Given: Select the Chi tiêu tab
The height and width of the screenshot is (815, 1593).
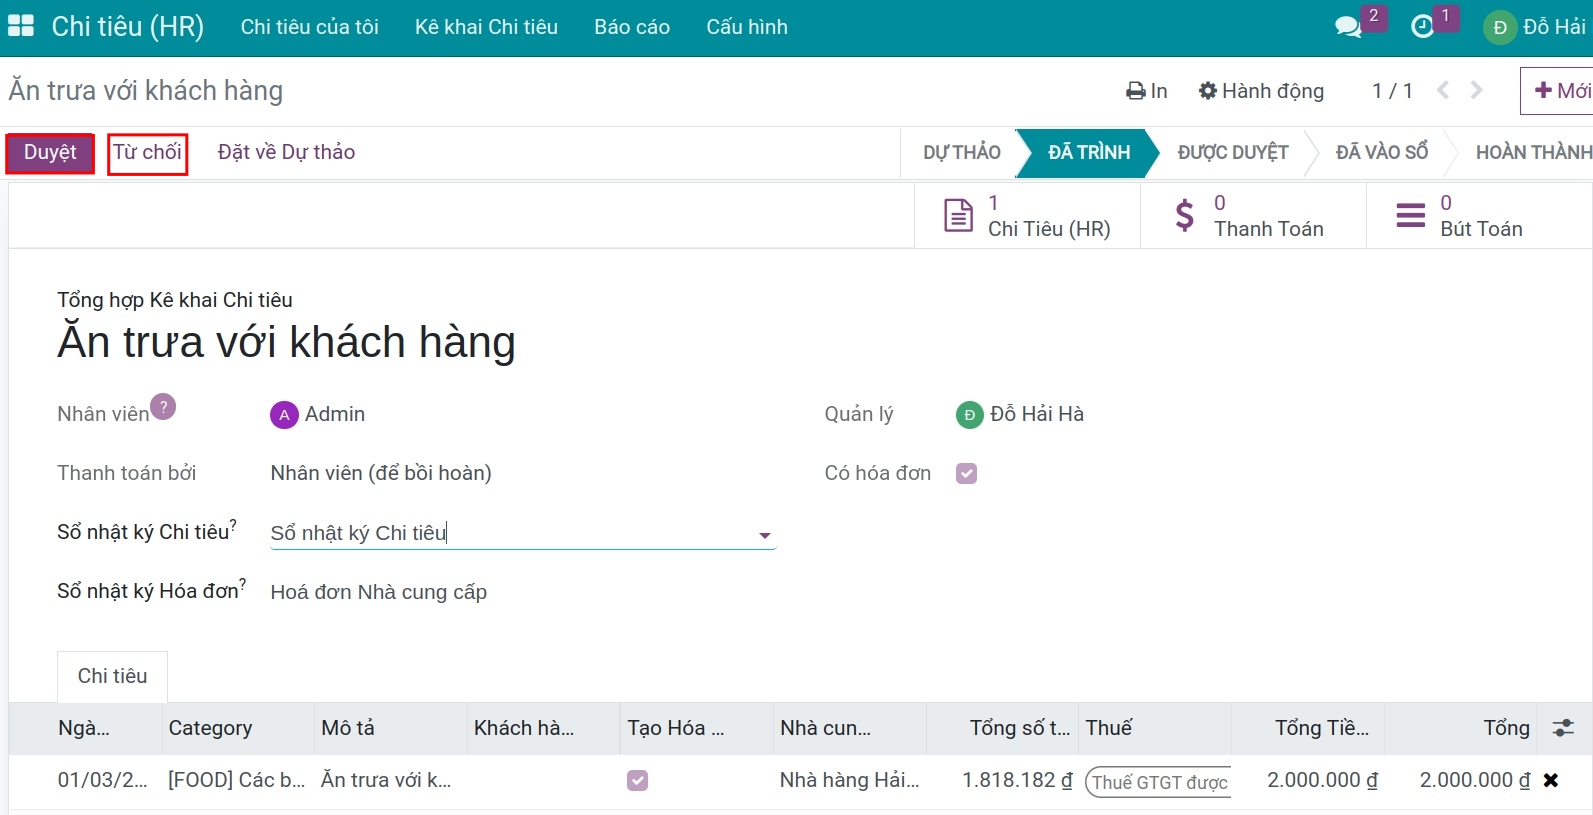Looking at the screenshot, I should 112,676.
